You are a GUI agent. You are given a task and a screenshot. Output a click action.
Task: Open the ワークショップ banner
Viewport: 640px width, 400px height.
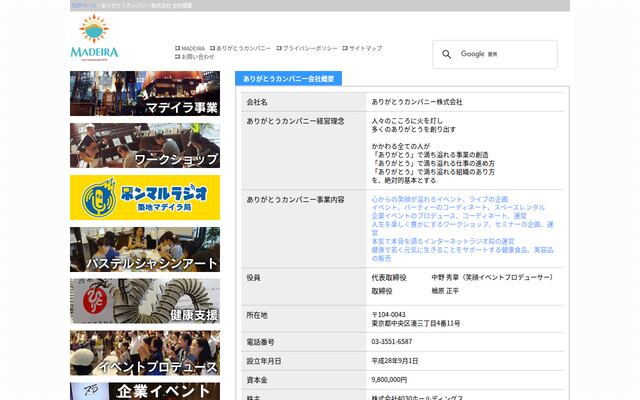coord(145,145)
